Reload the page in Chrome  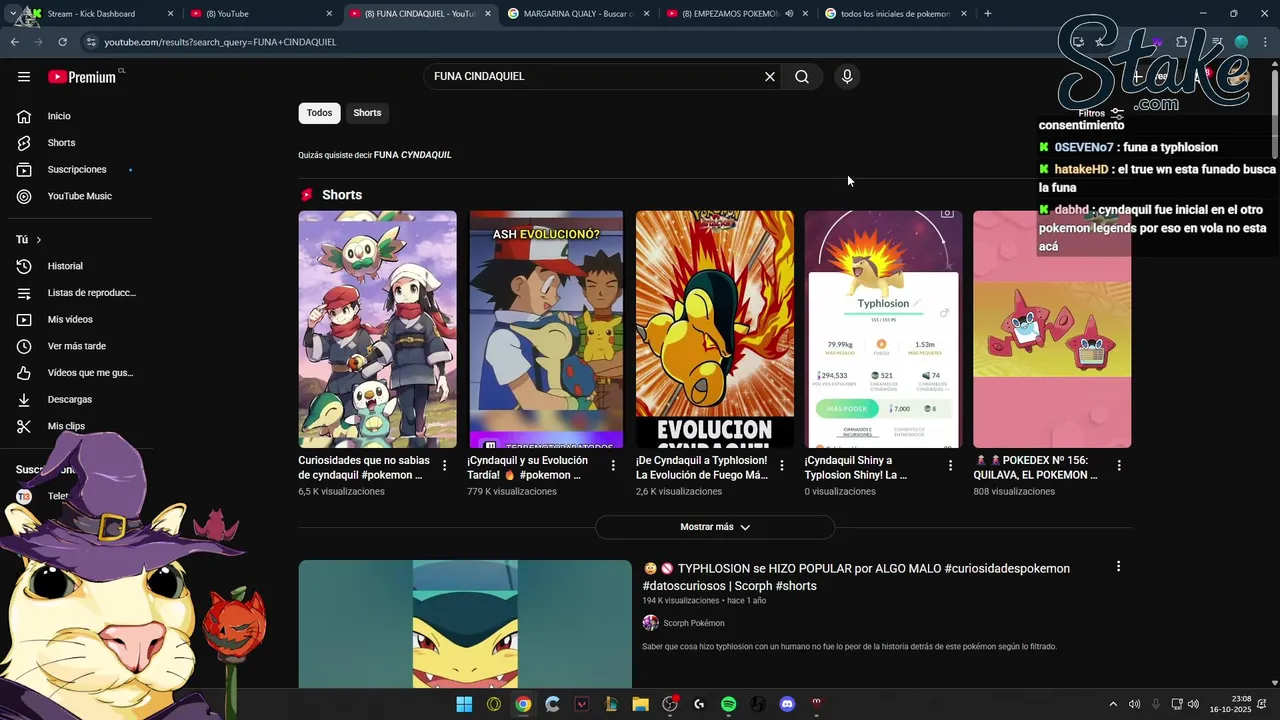(x=62, y=42)
